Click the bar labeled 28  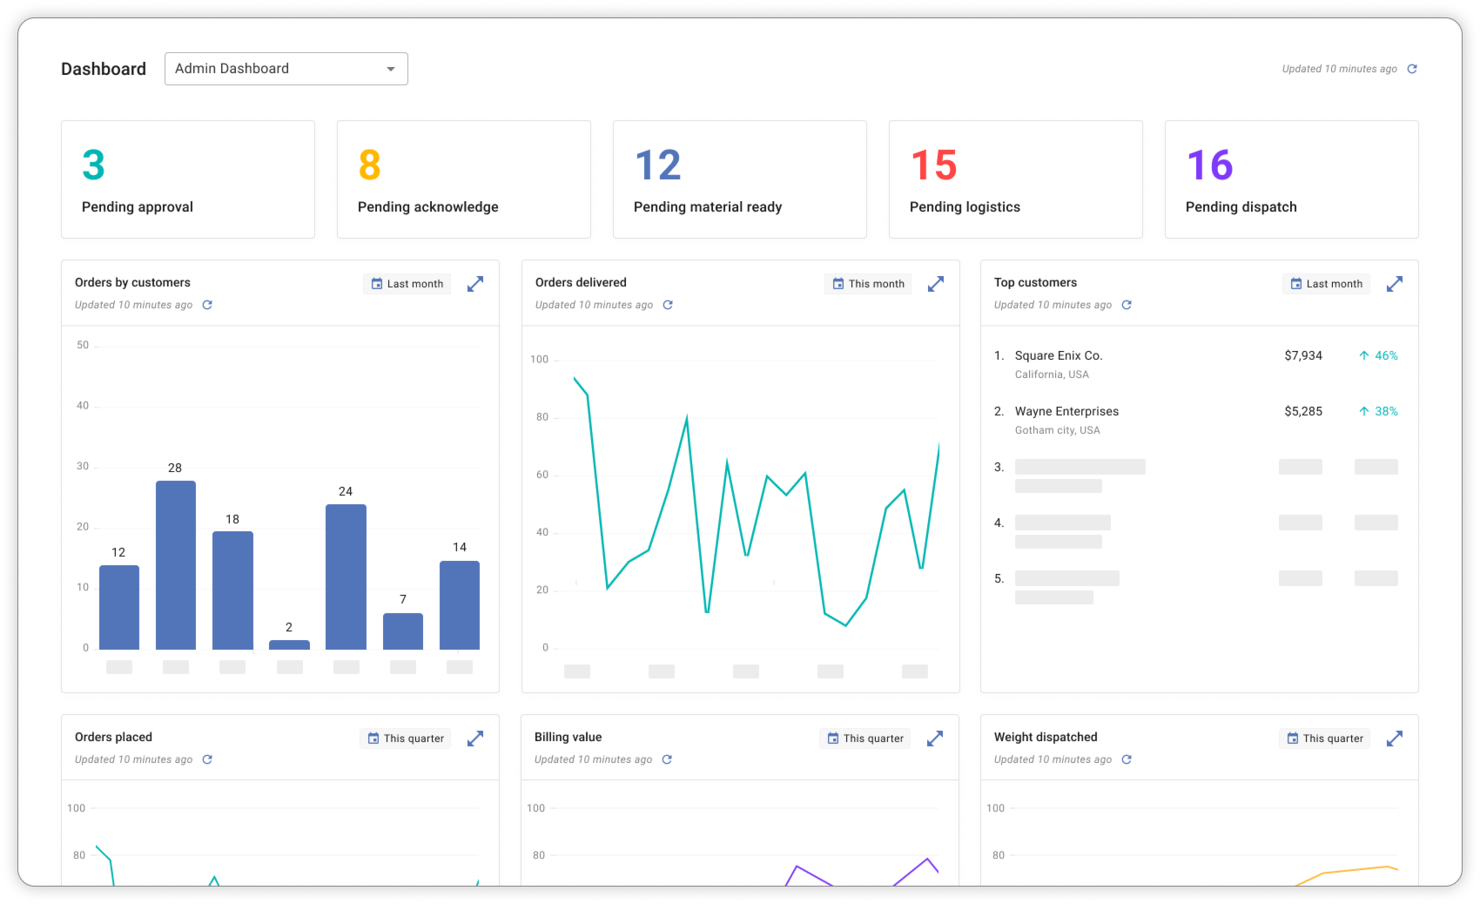[176, 565]
